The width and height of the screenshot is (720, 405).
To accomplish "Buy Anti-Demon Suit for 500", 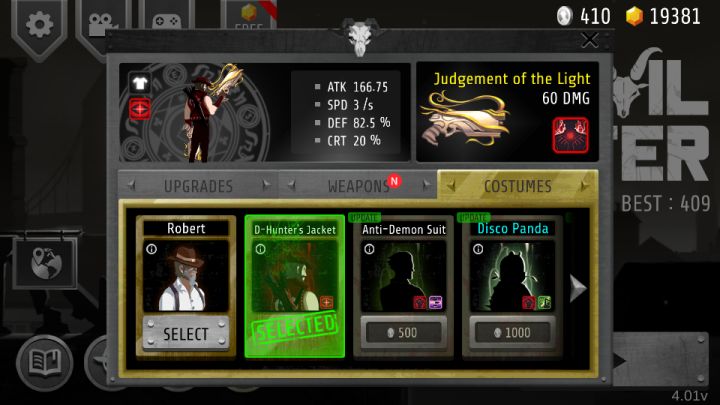I will point(403,332).
